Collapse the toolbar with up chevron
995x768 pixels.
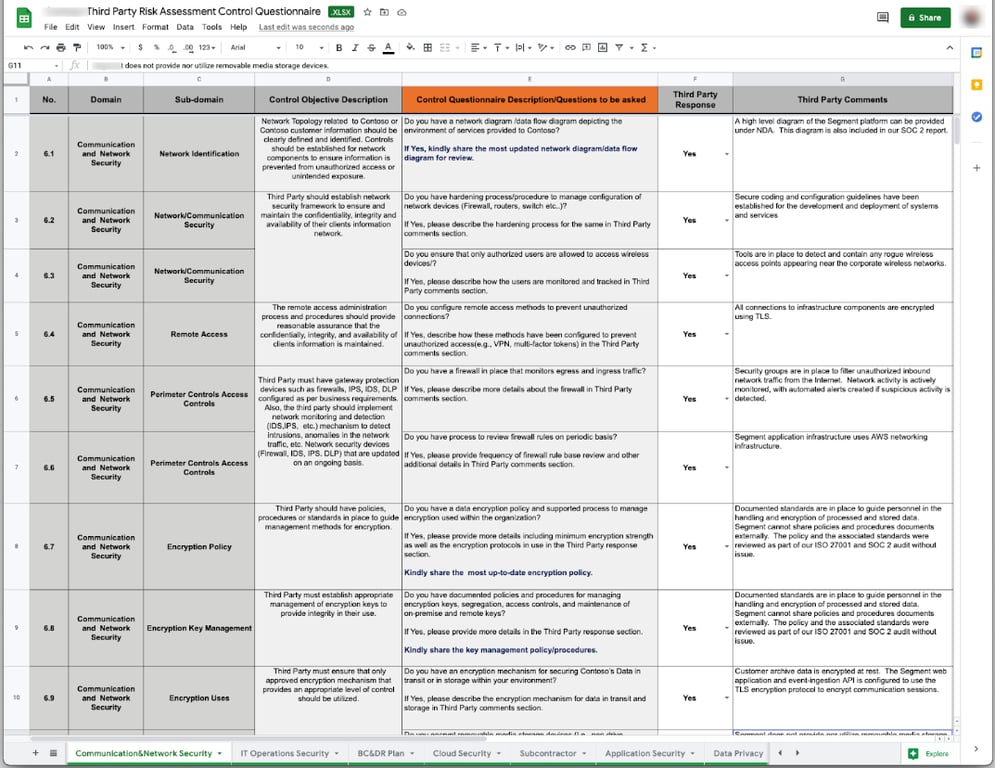pyautogui.click(x=949, y=48)
